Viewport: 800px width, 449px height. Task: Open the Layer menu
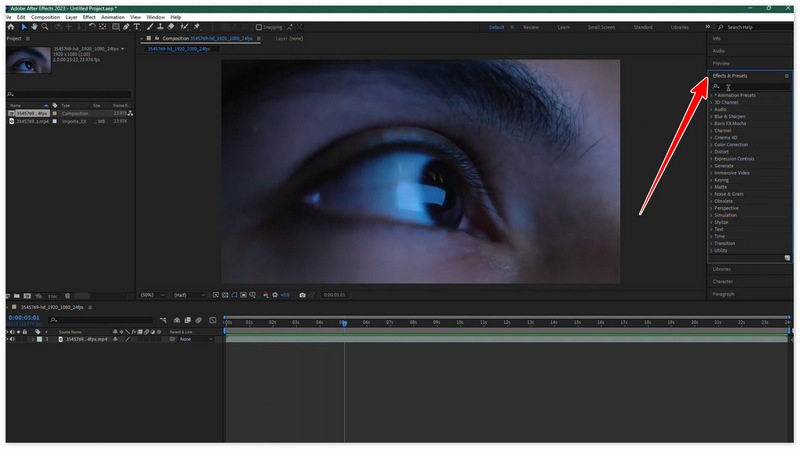(71, 17)
